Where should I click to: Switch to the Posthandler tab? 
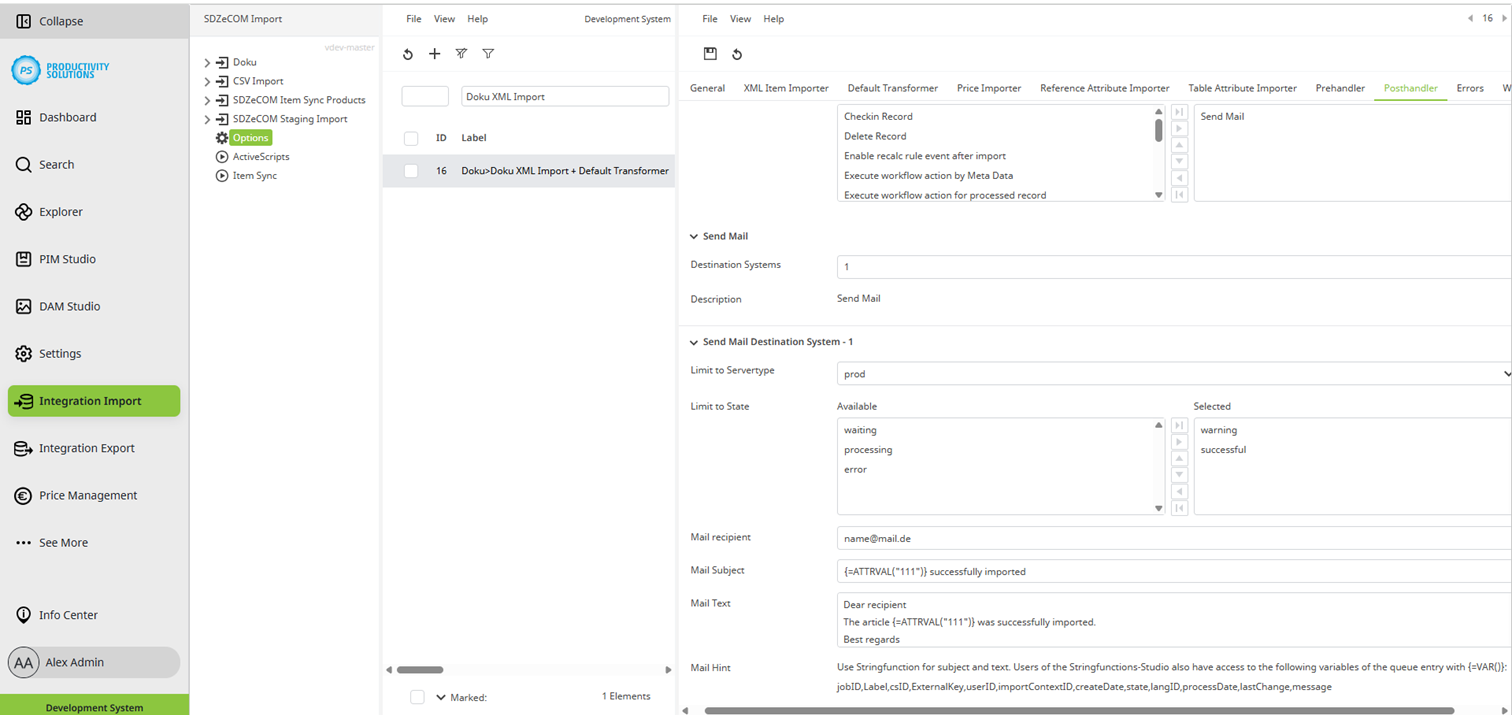coord(1410,88)
